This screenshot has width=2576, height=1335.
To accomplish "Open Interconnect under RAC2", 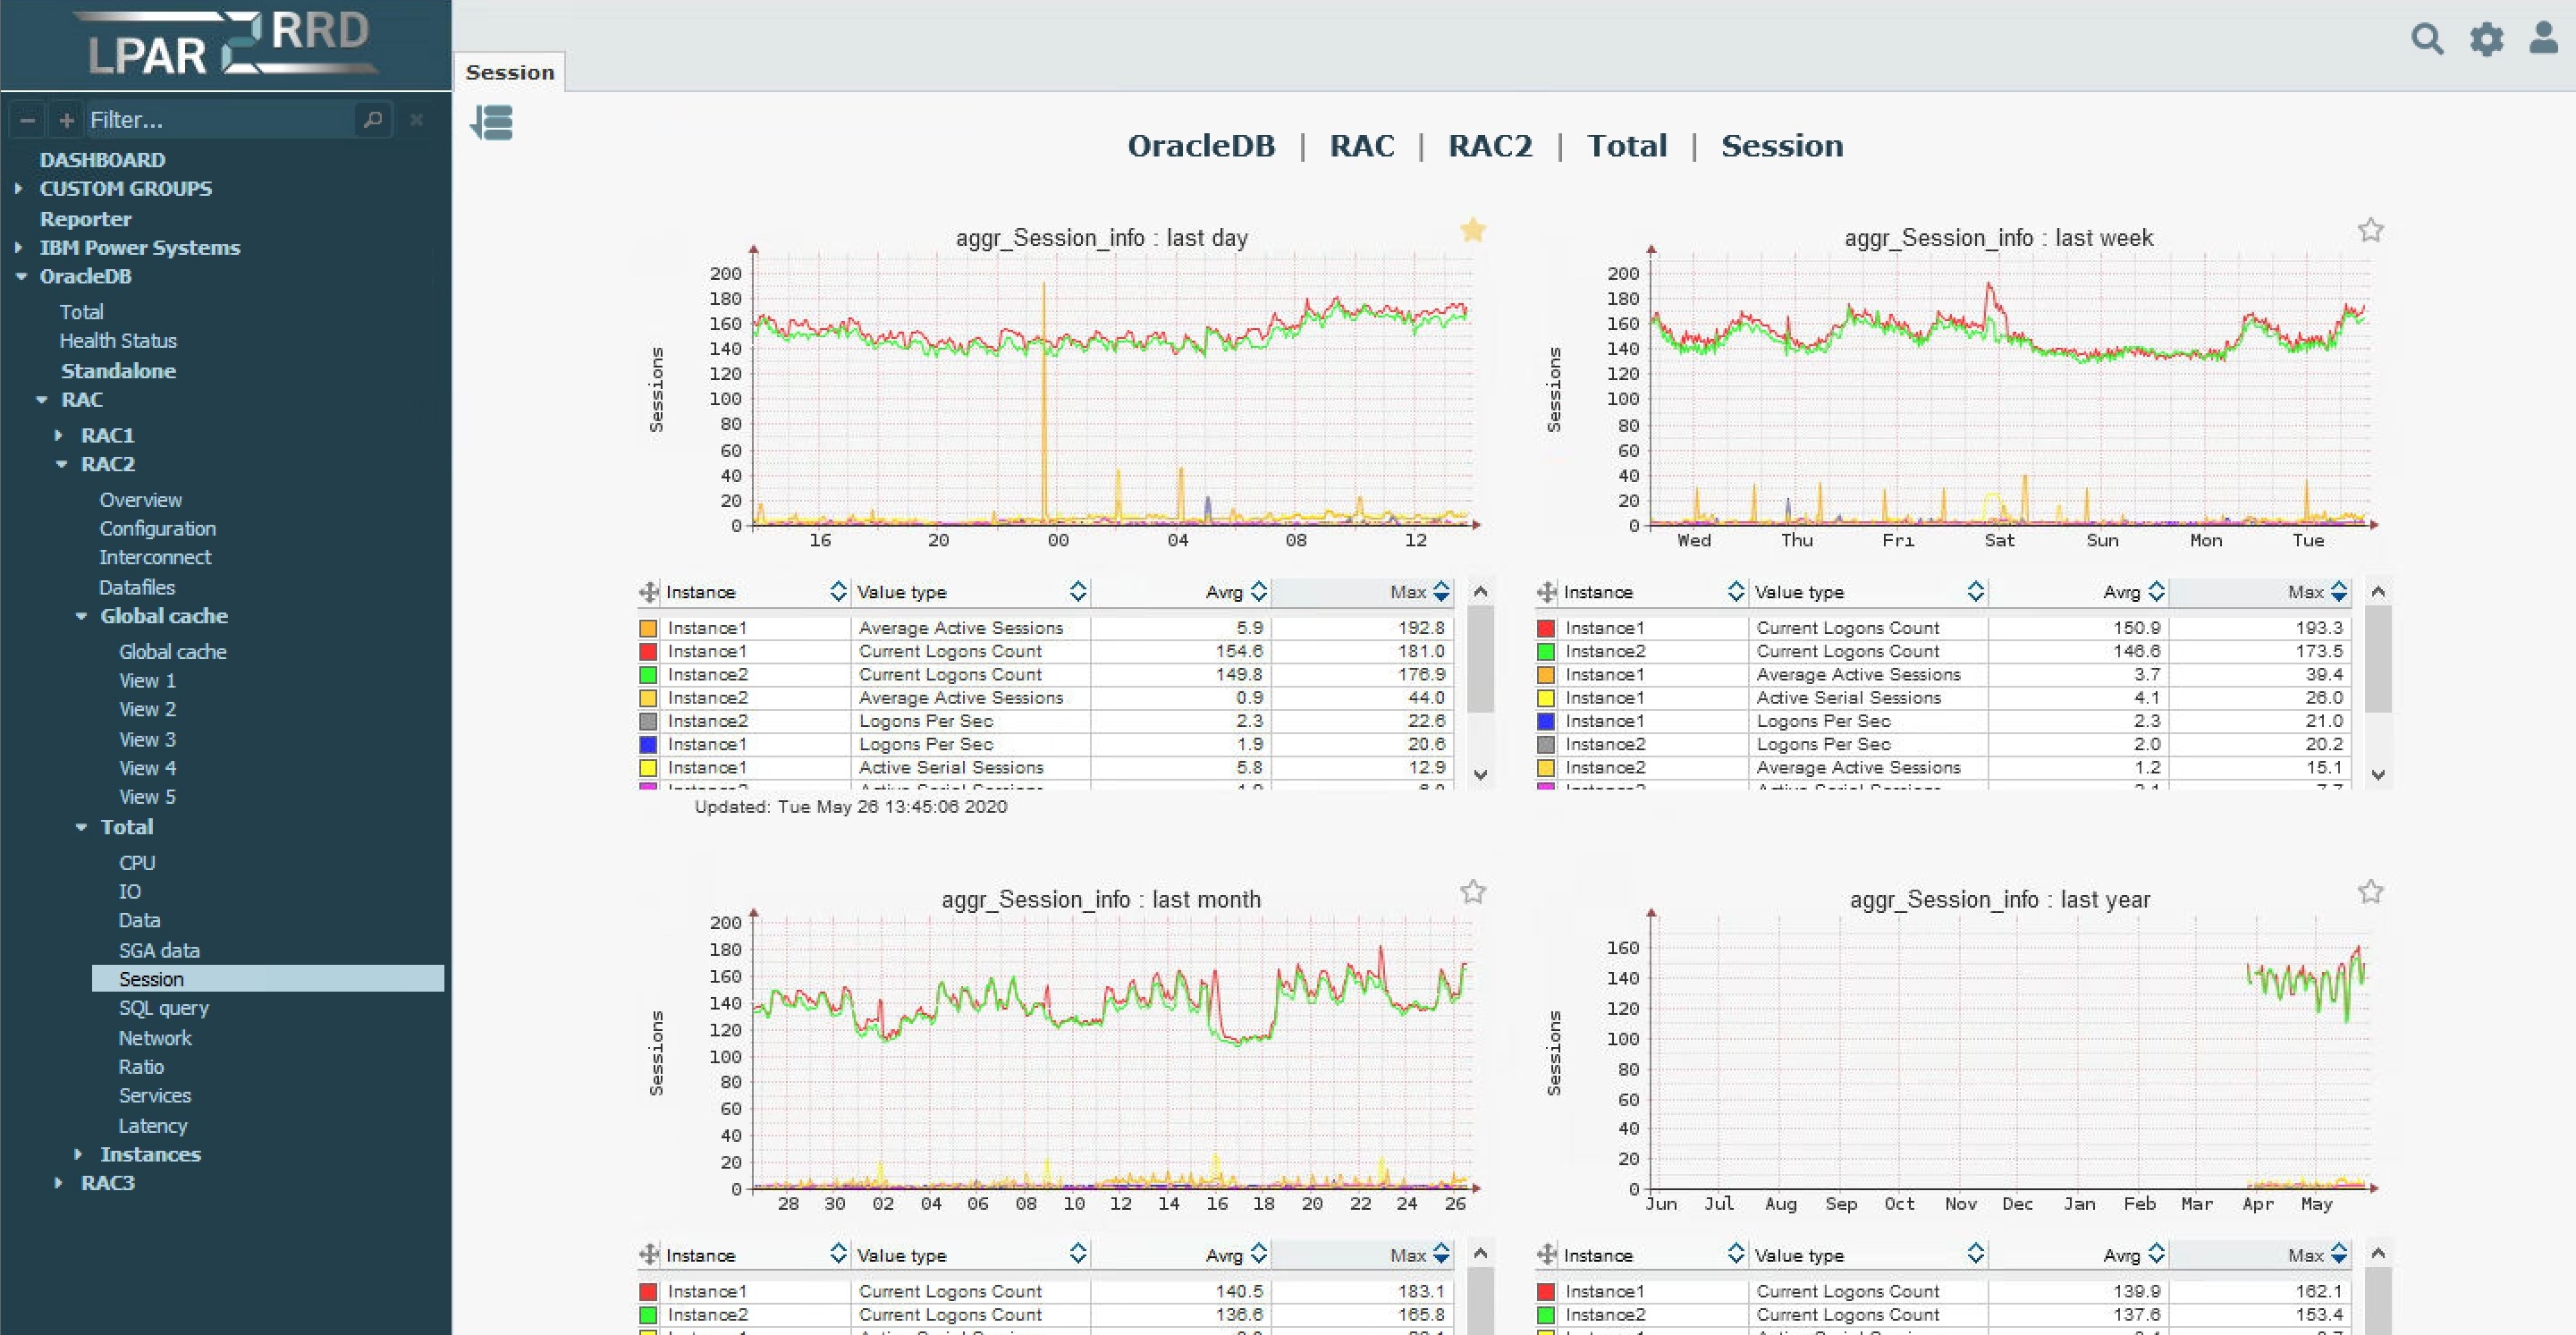I will (x=155, y=557).
